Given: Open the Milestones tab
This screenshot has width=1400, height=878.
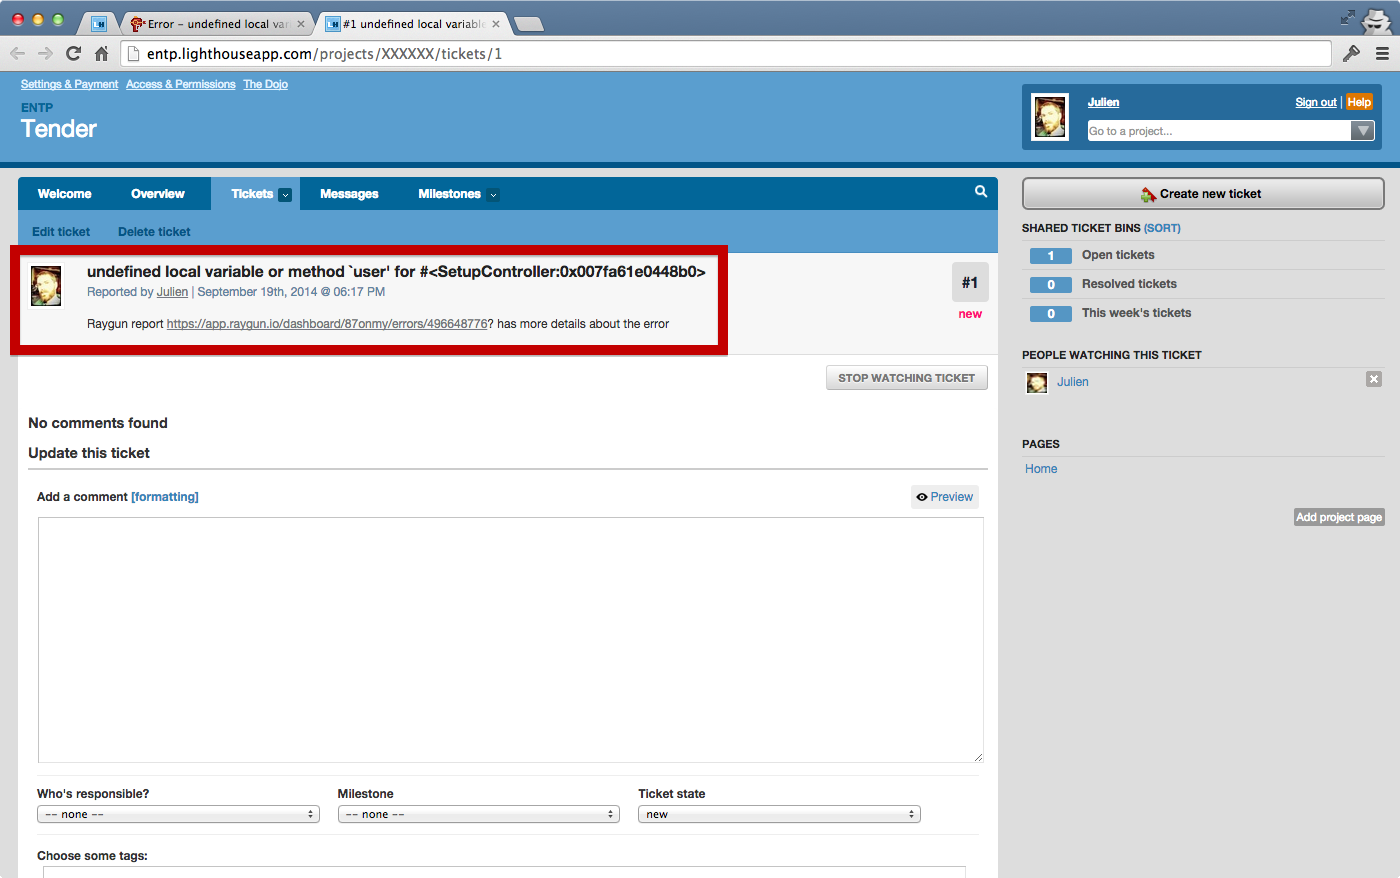Looking at the screenshot, I should (x=450, y=194).
